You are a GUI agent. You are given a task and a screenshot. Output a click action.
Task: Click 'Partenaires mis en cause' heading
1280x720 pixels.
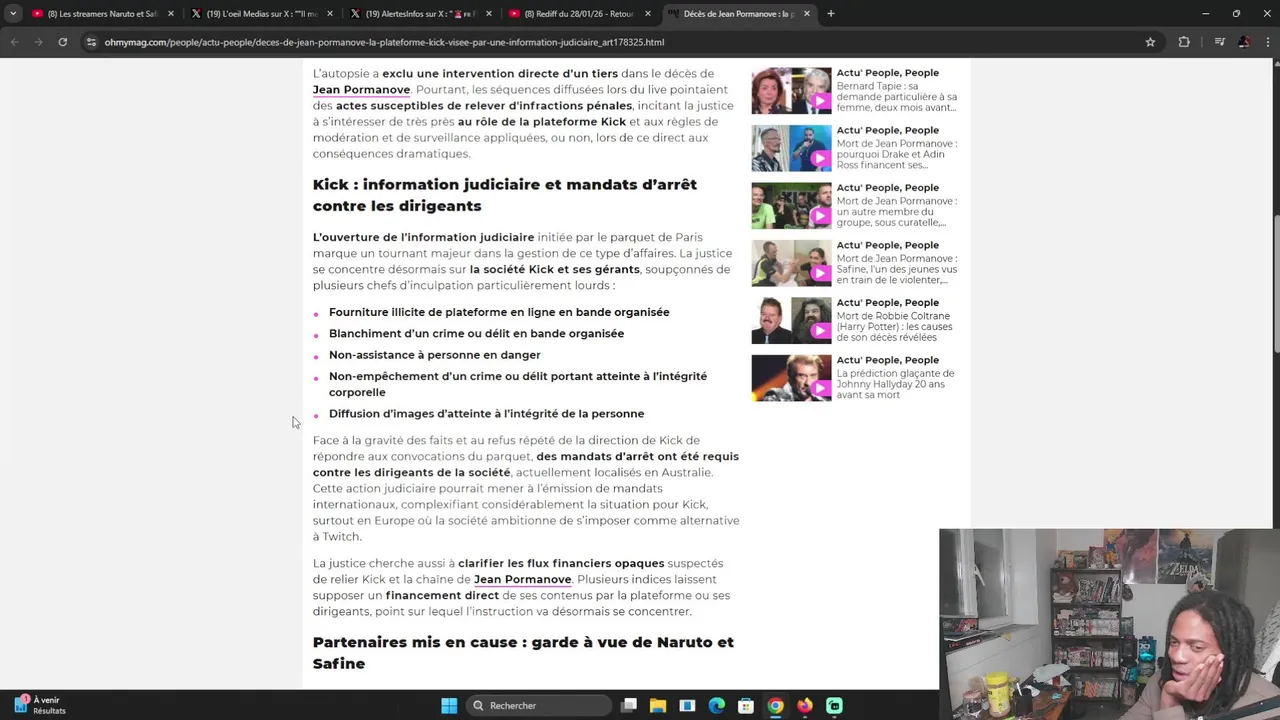pyautogui.click(x=523, y=652)
